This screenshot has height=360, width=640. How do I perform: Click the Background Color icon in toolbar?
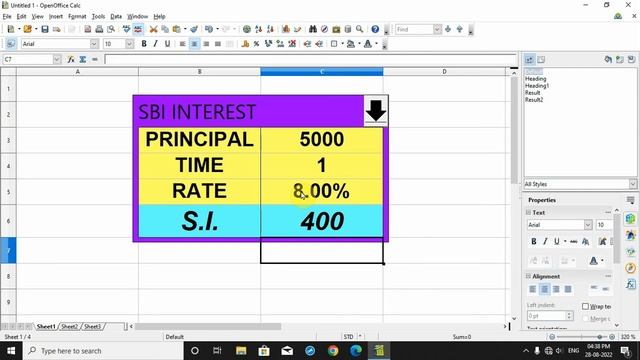[x=350, y=44]
